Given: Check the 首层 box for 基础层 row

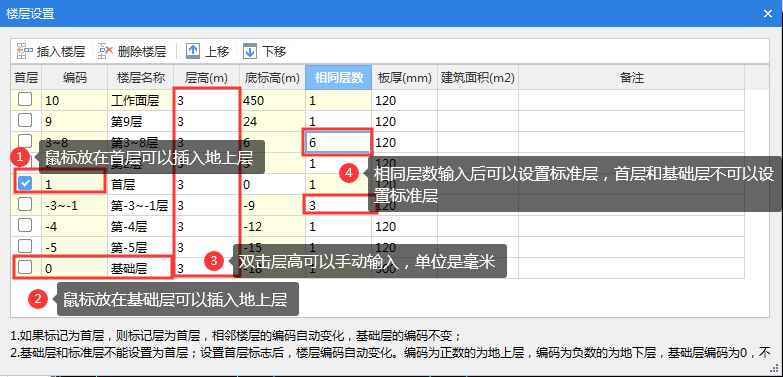Looking at the screenshot, I should point(25,267).
